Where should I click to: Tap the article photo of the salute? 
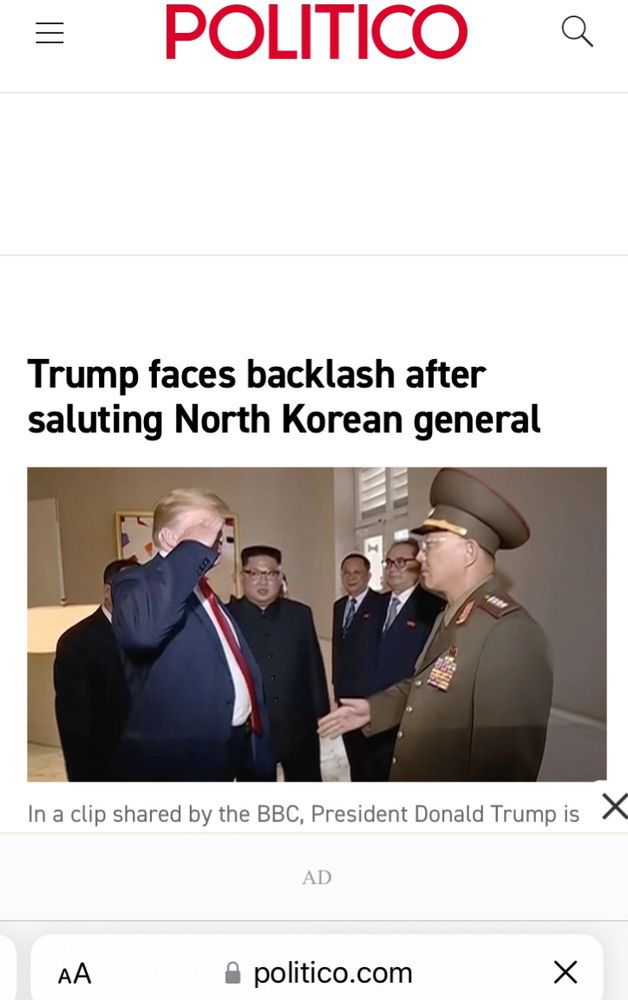(317, 624)
